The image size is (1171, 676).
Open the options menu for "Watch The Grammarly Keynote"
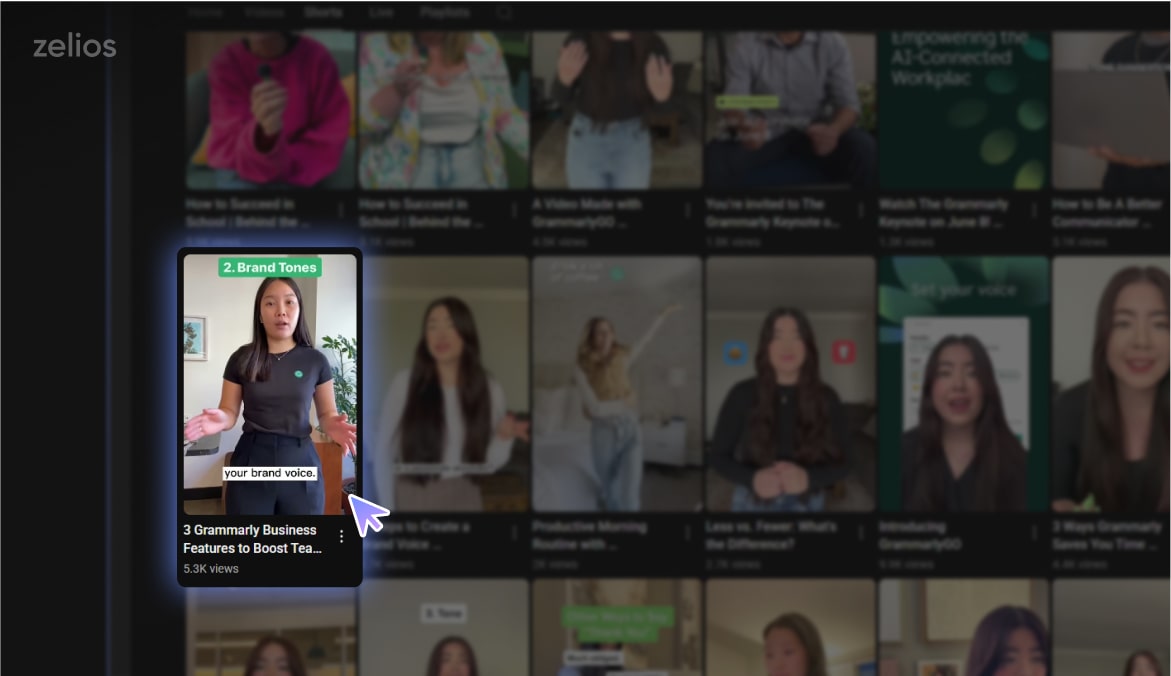(1037, 210)
